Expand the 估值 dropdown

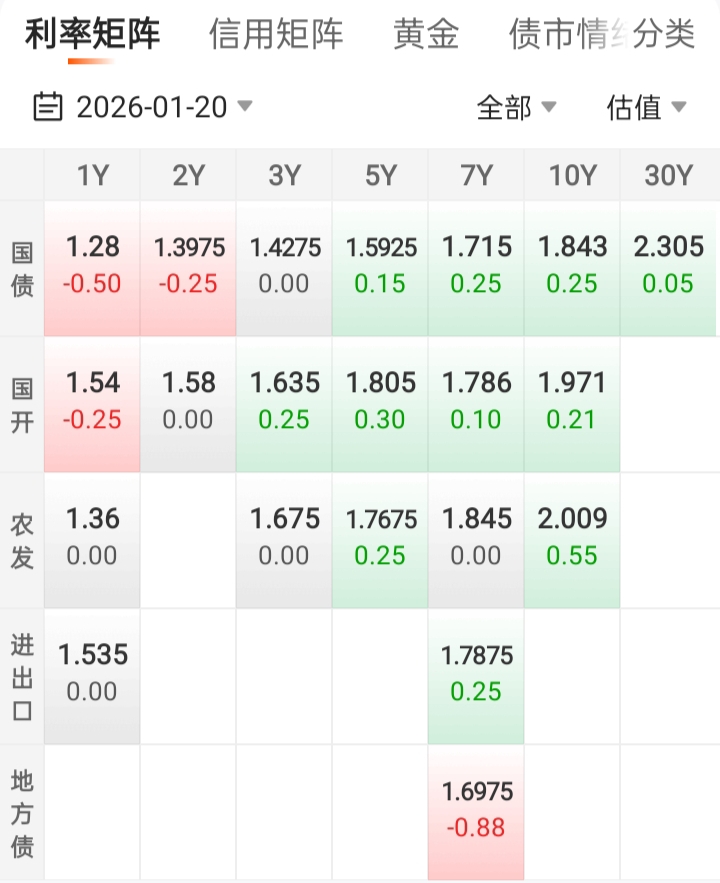pos(646,107)
